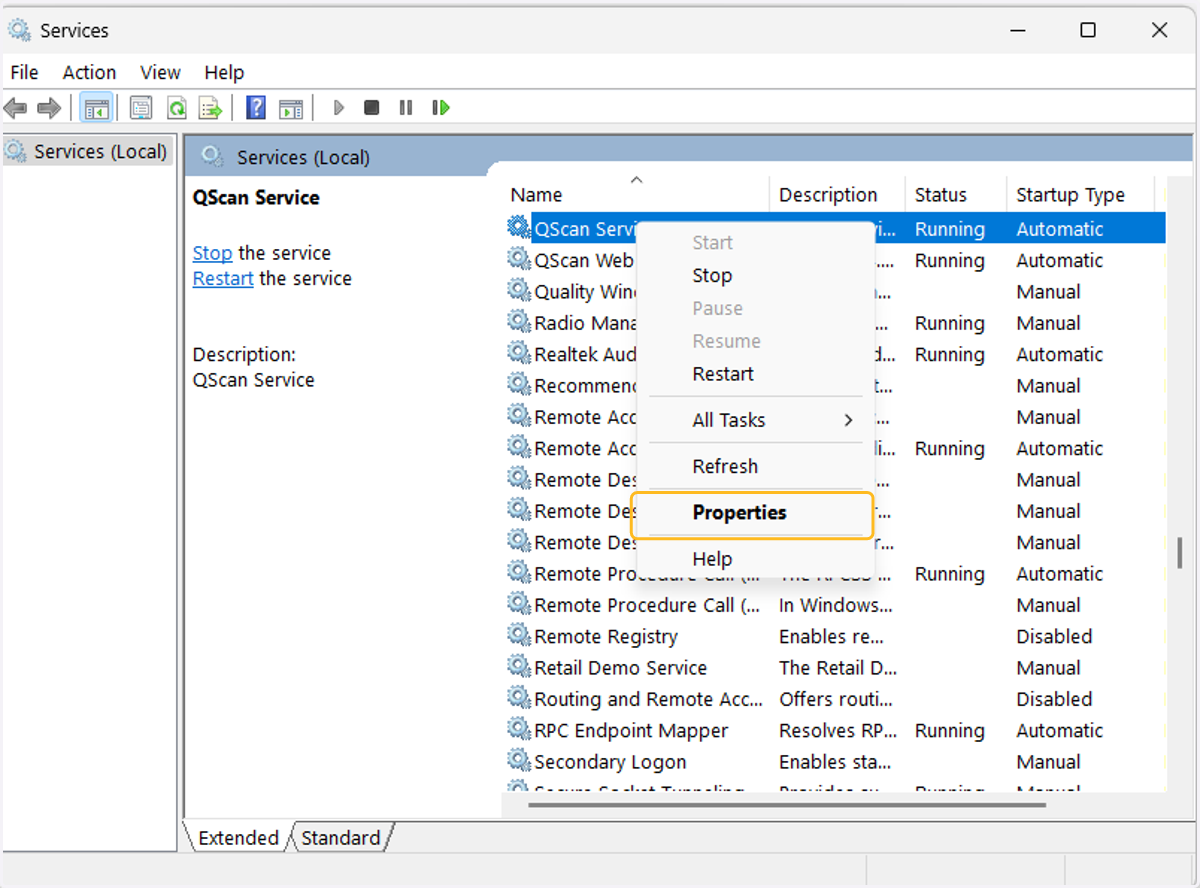Choose Stop in the context menu

pos(756,275)
